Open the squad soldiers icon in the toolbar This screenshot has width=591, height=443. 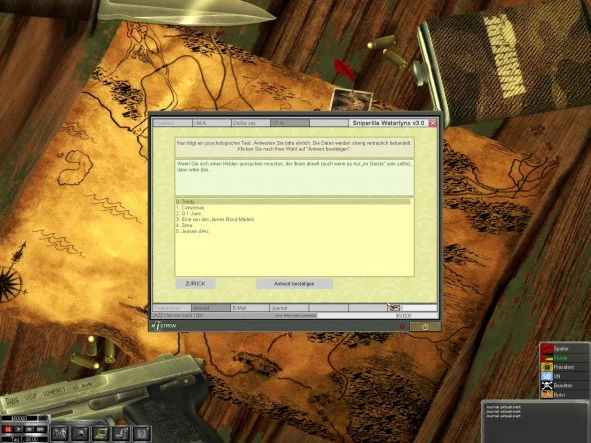click(x=60, y=433)
